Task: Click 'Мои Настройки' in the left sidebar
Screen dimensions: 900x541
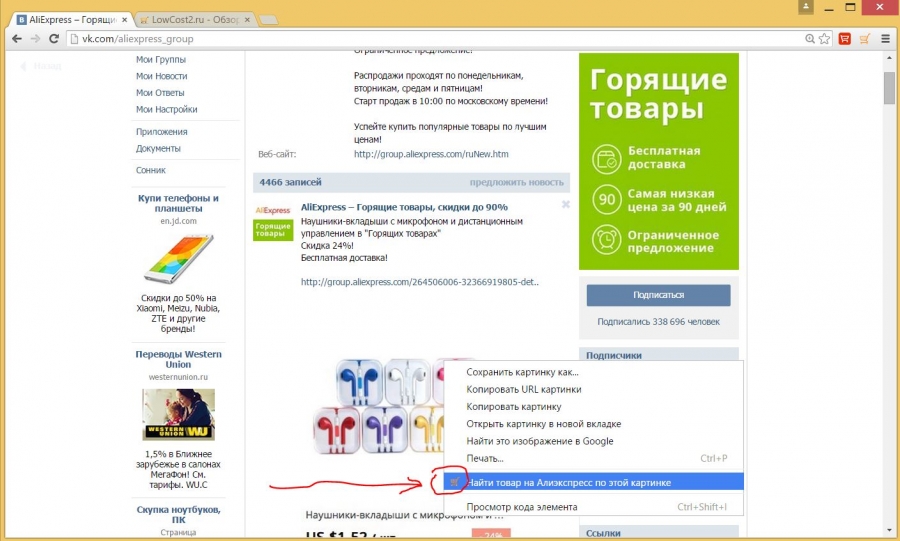Action: click(166, 109)
